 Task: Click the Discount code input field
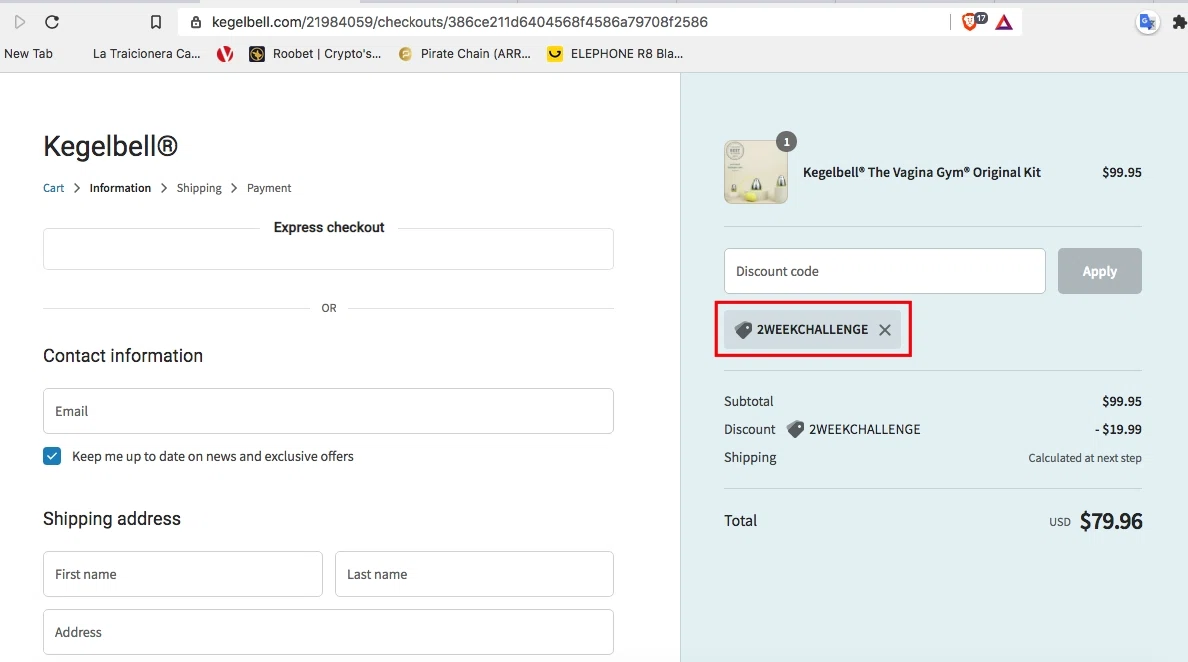(x=884, y=271)
